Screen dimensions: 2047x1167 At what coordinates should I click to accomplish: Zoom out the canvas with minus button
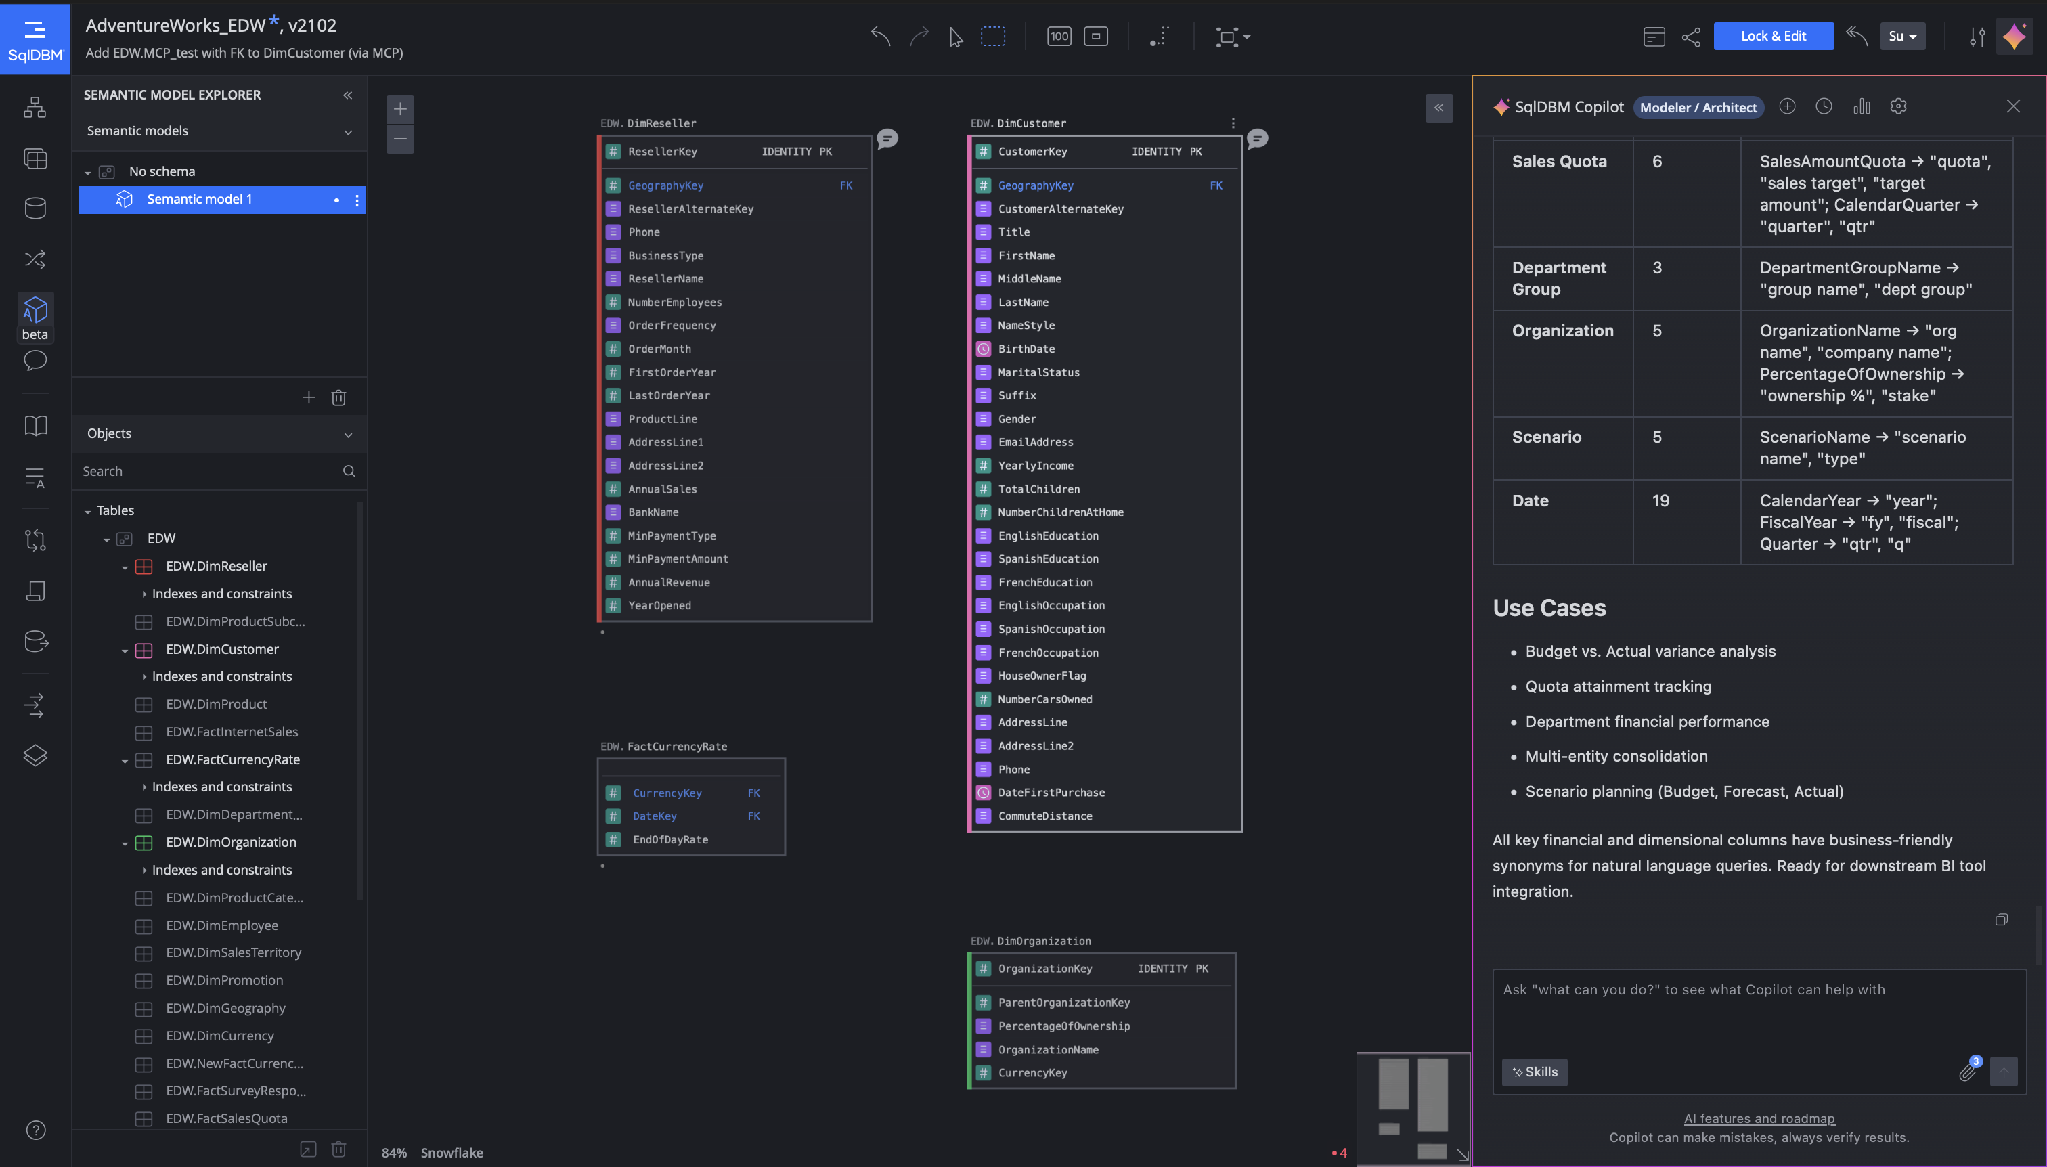click(400, 139)
